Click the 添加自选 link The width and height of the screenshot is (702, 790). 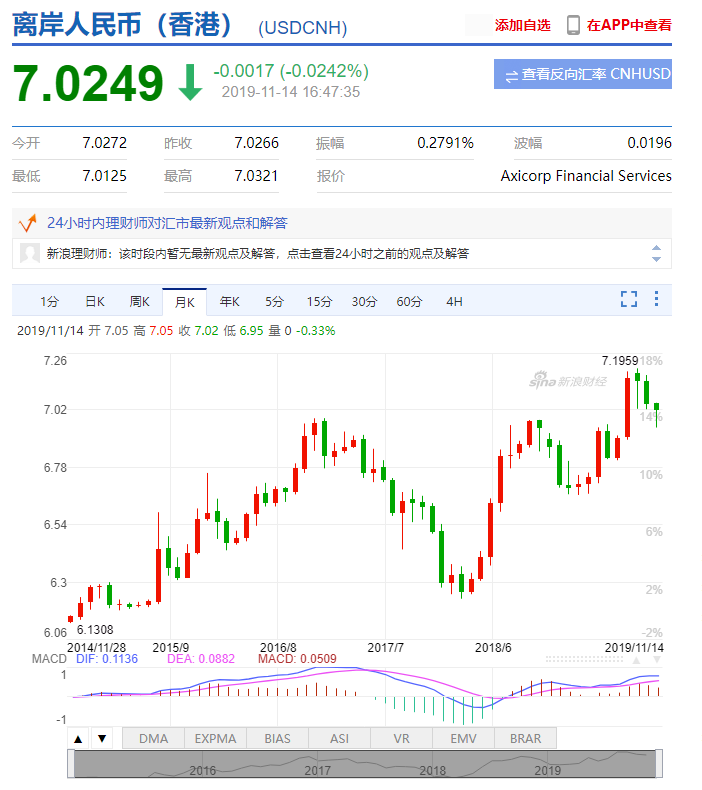click(522, 26)
